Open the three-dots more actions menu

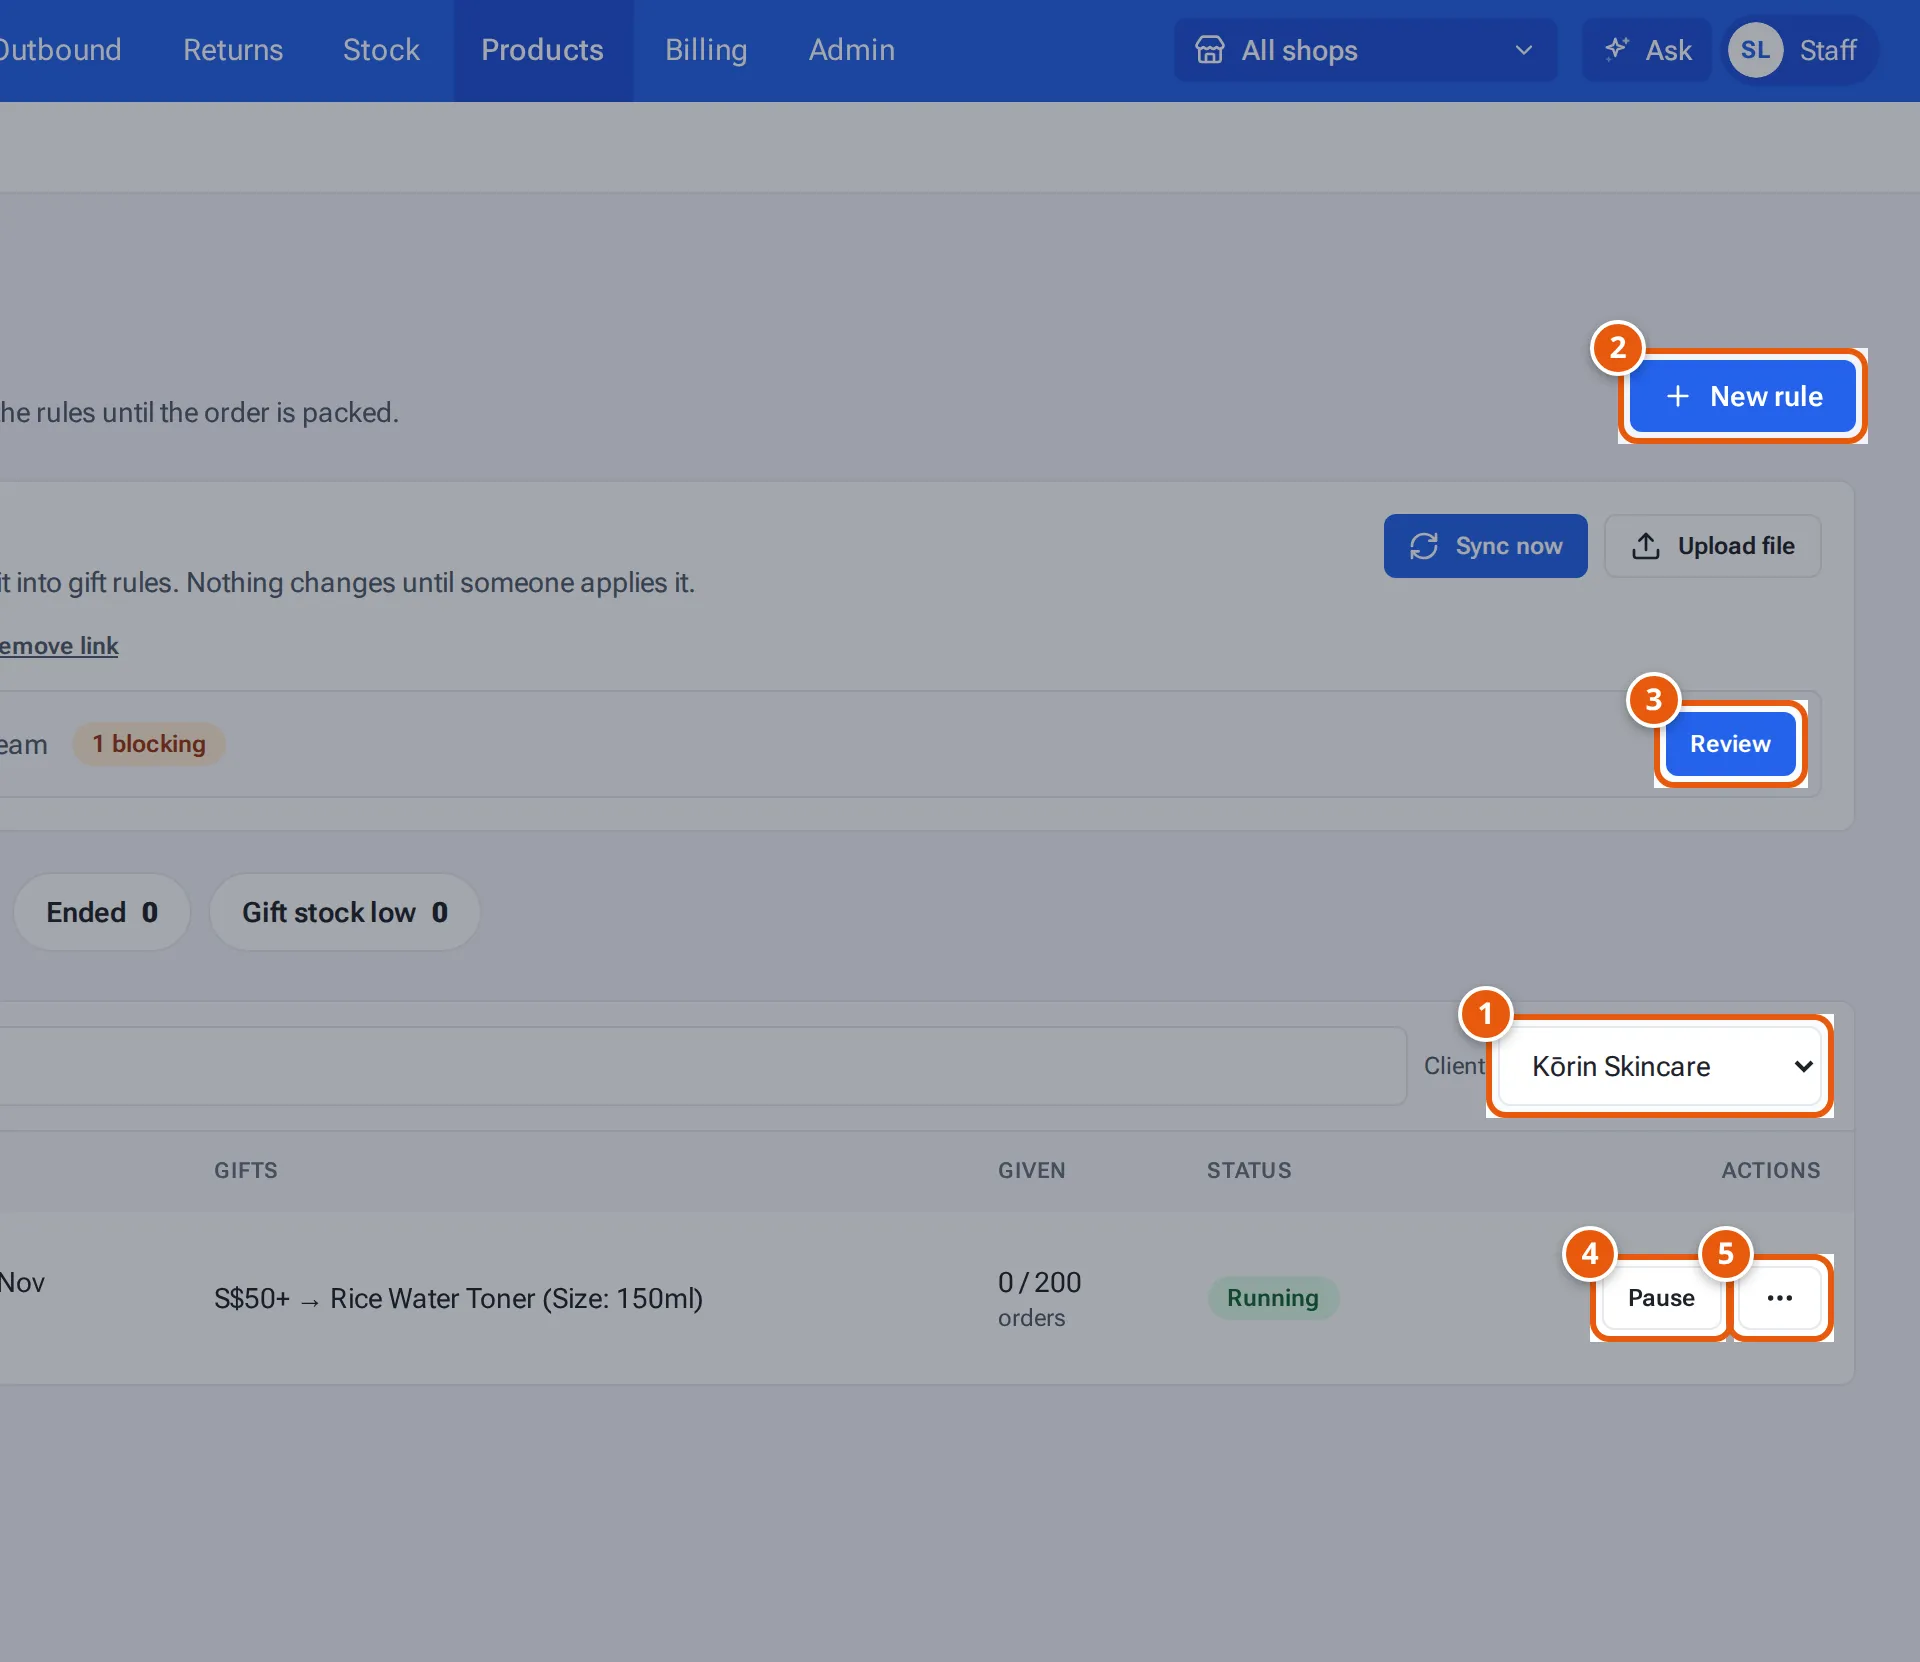click(x=1780, y=1298)
